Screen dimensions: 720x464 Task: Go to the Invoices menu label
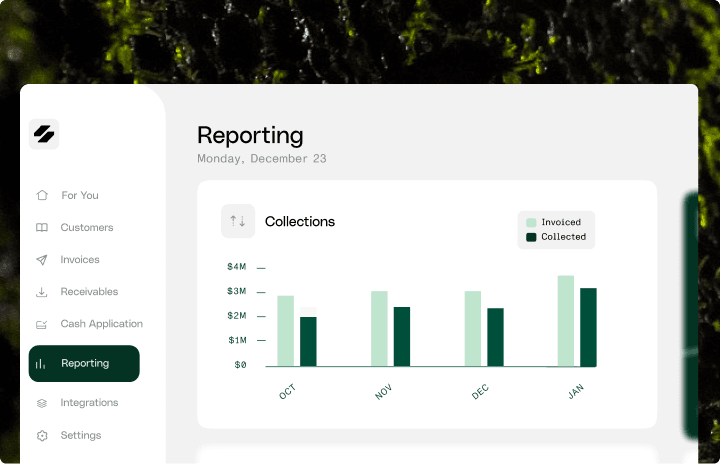click(80, 259)
